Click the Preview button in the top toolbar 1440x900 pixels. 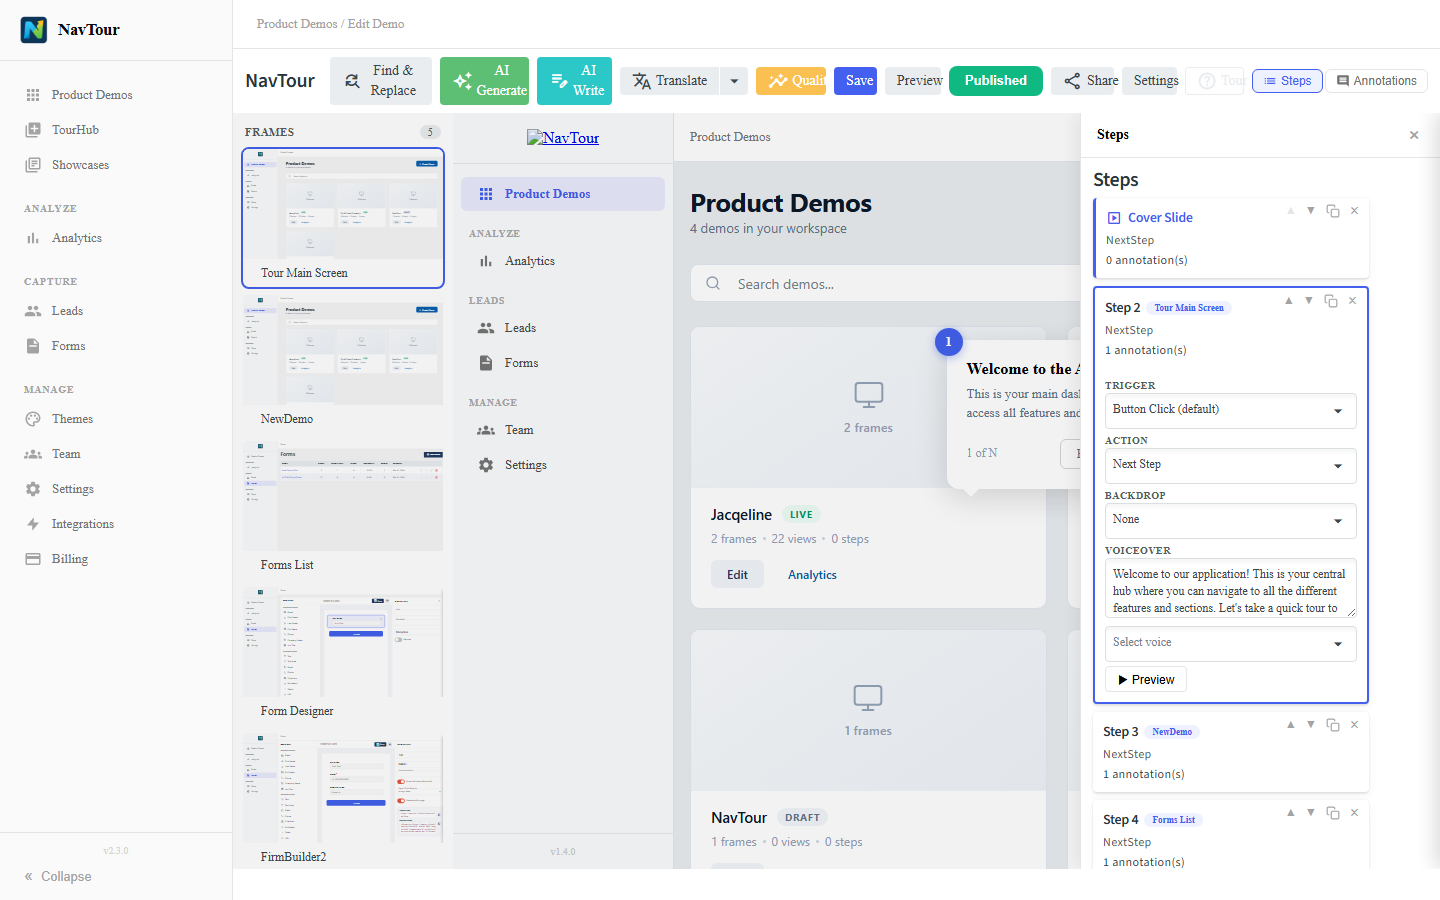tap(914, 81)
